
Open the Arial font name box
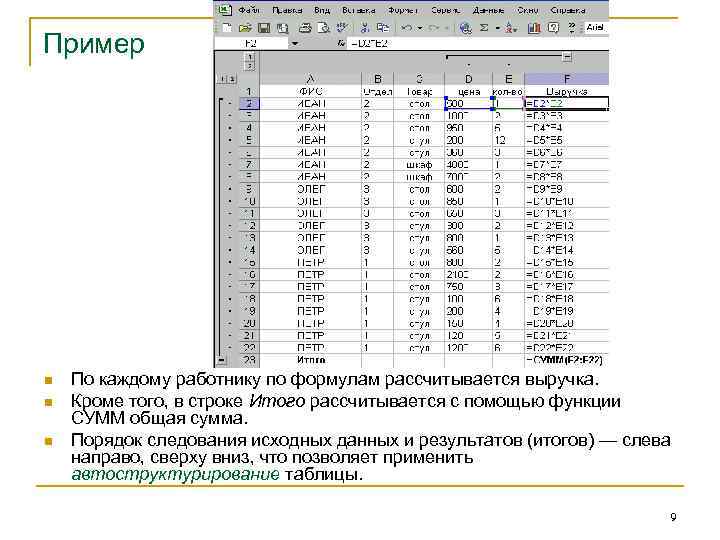click(596, 28)
